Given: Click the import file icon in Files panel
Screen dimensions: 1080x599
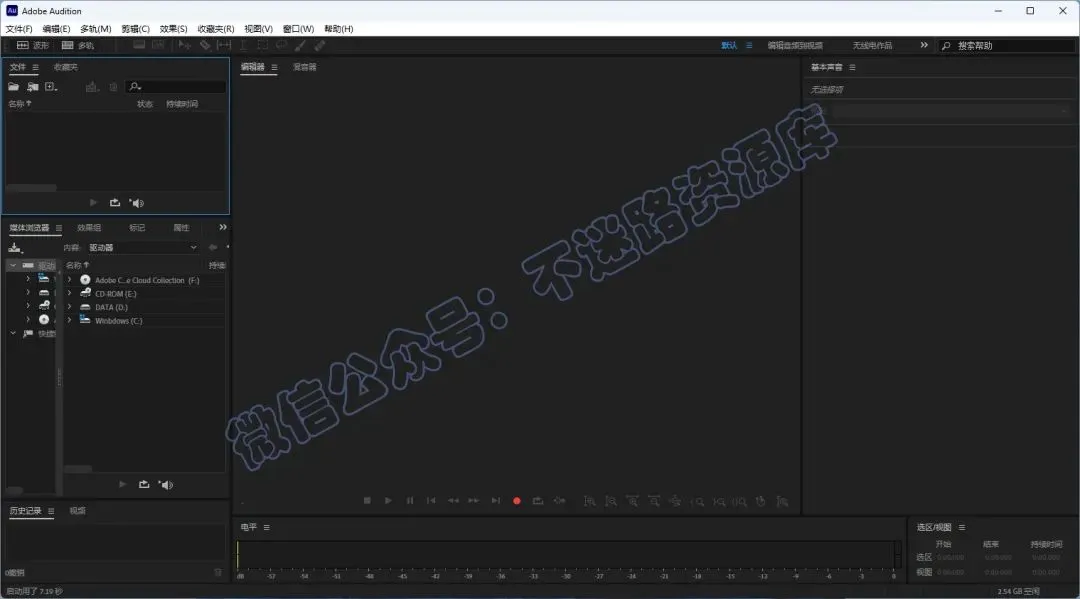Looking at the screenshot, I should (32, 87).
